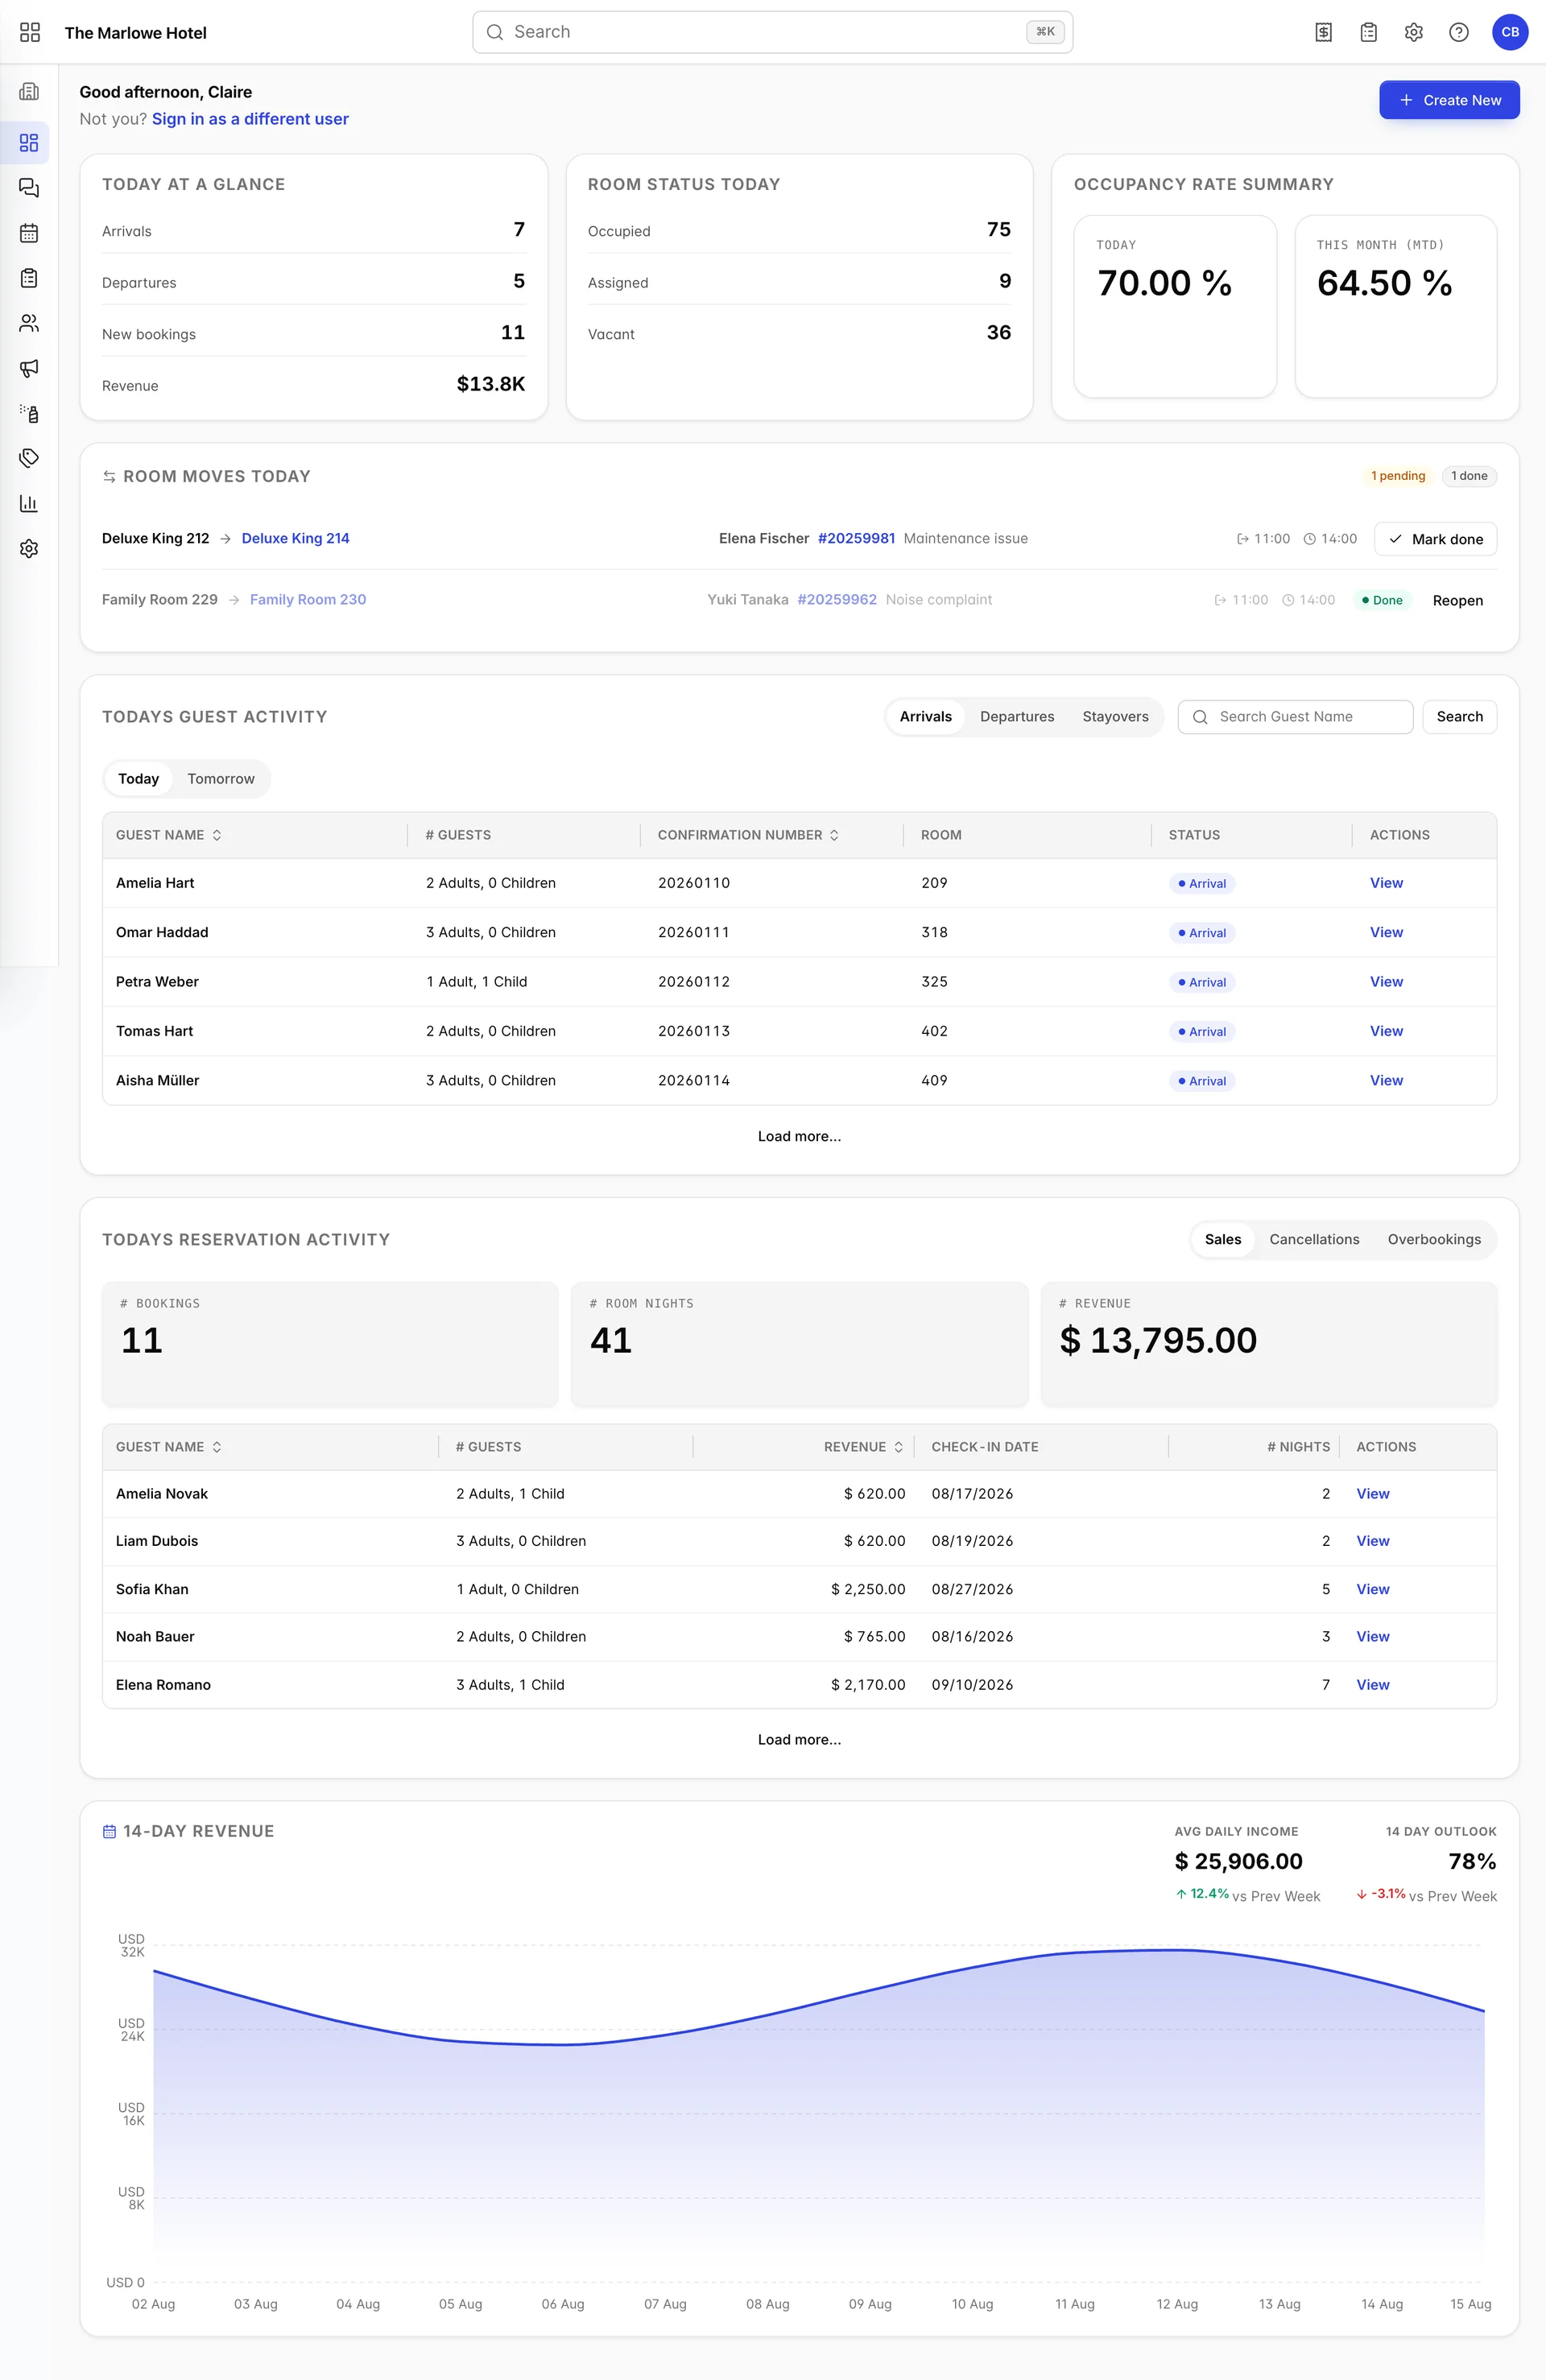Click the This Month 64.50 % occupancy card

click(1395, 306)
